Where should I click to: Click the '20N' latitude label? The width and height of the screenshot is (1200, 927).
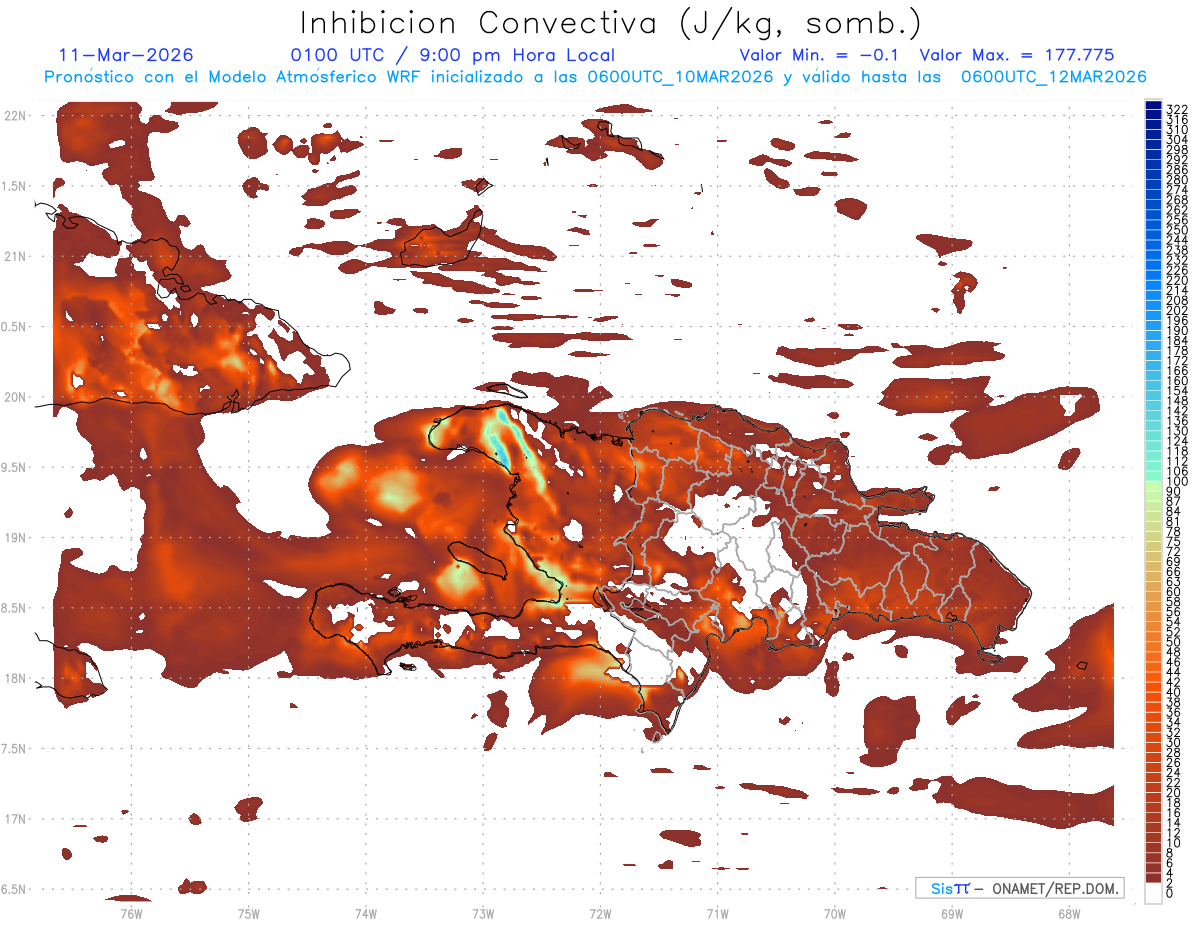click(14, 397)
